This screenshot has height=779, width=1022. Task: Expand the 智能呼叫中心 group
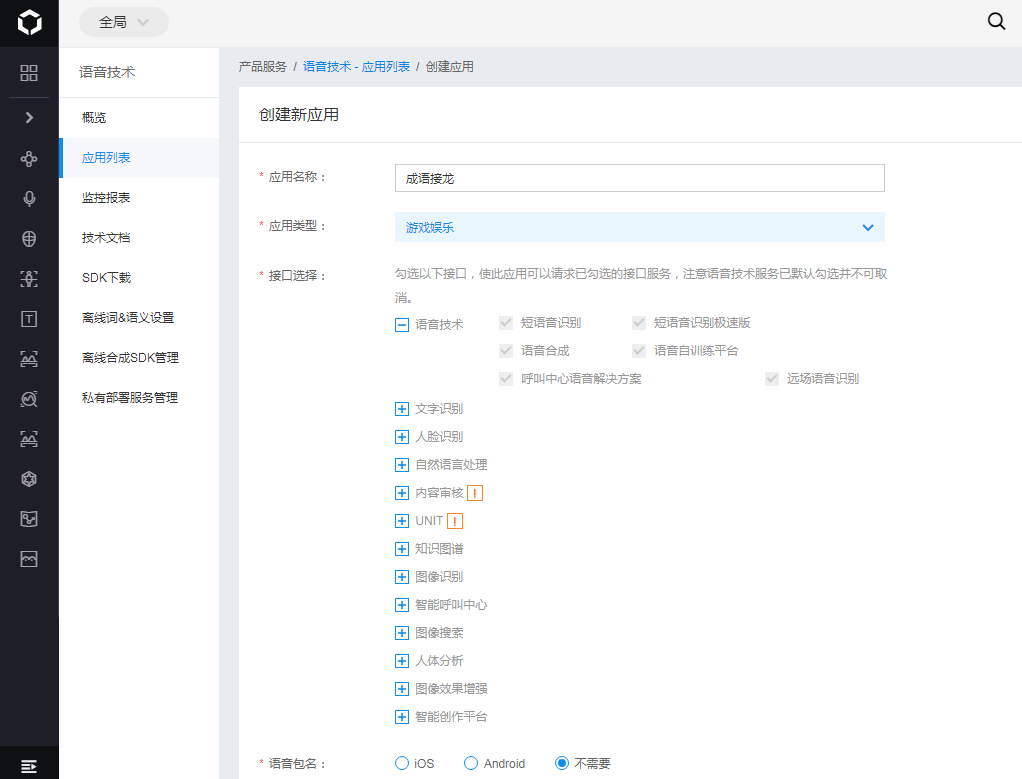402,606
